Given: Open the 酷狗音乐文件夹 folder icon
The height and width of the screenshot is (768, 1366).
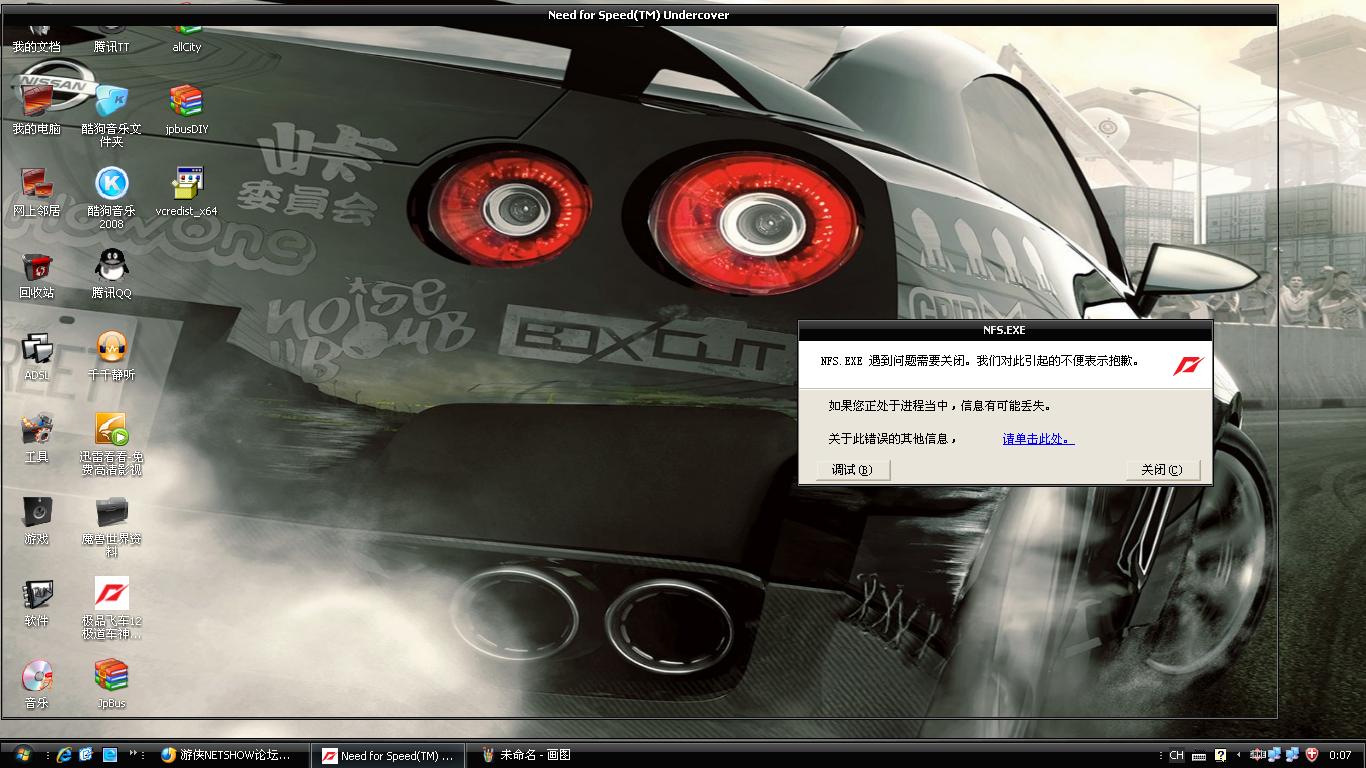Looking at the screenshot, I should [x=111, y=115].
